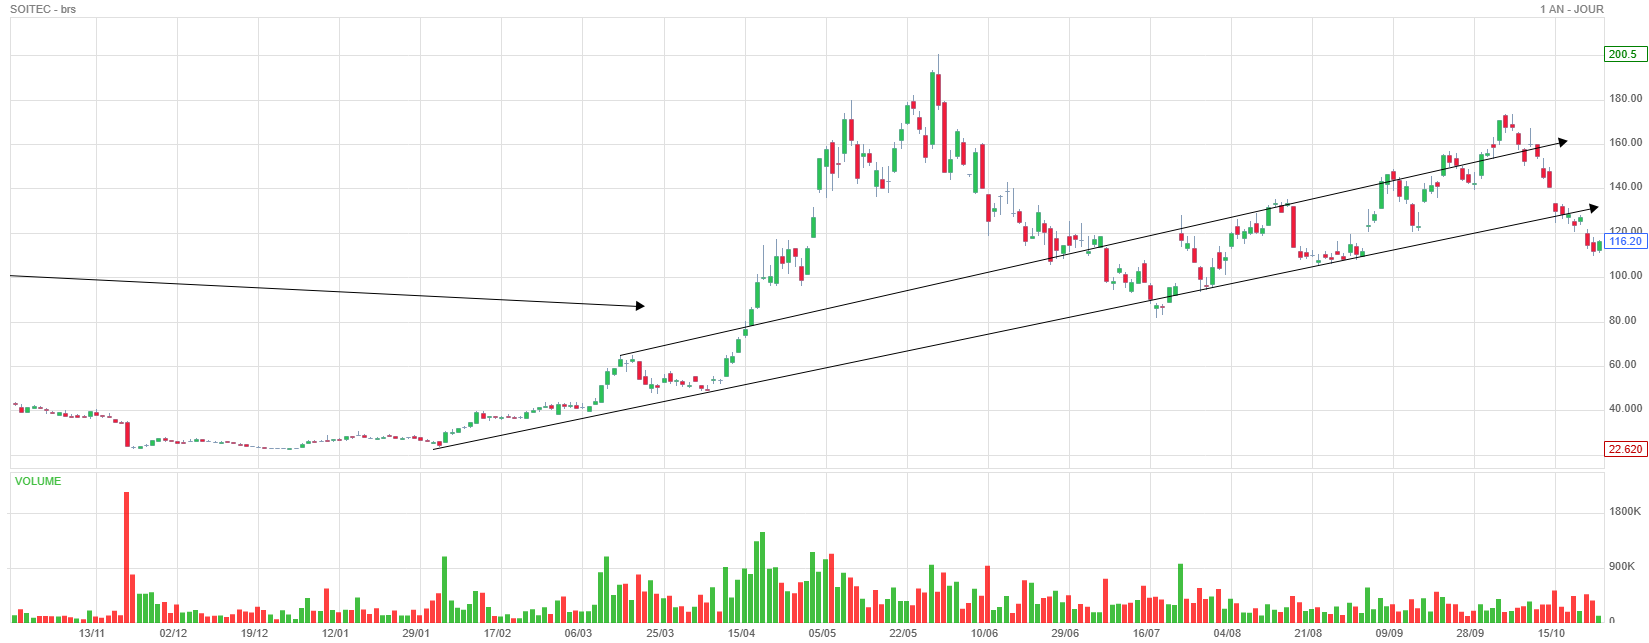Click the 1 AN - JOUR period label
Viewport: 1649px width, 643px height.
pyautogui.click(x=1573, y=9)
